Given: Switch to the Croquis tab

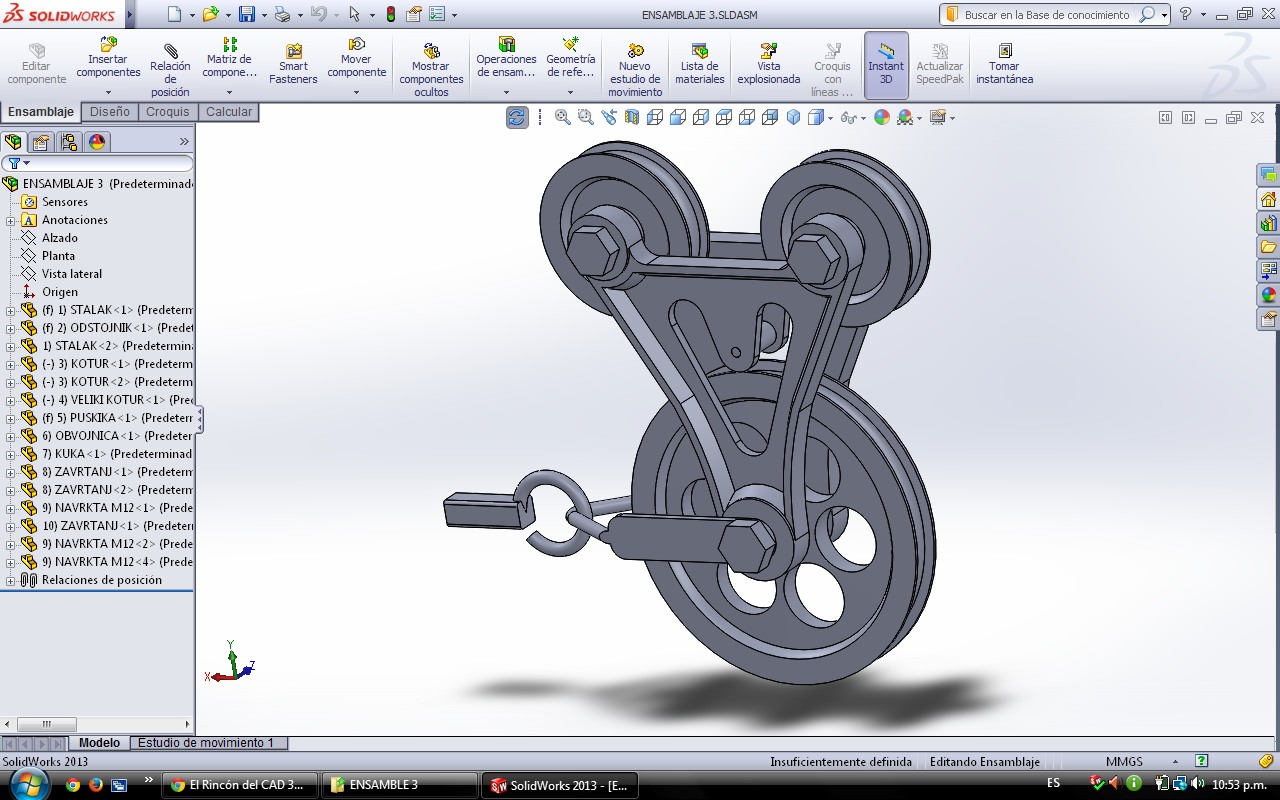Looking at the screenshot, I should click(x=168, y=112).
